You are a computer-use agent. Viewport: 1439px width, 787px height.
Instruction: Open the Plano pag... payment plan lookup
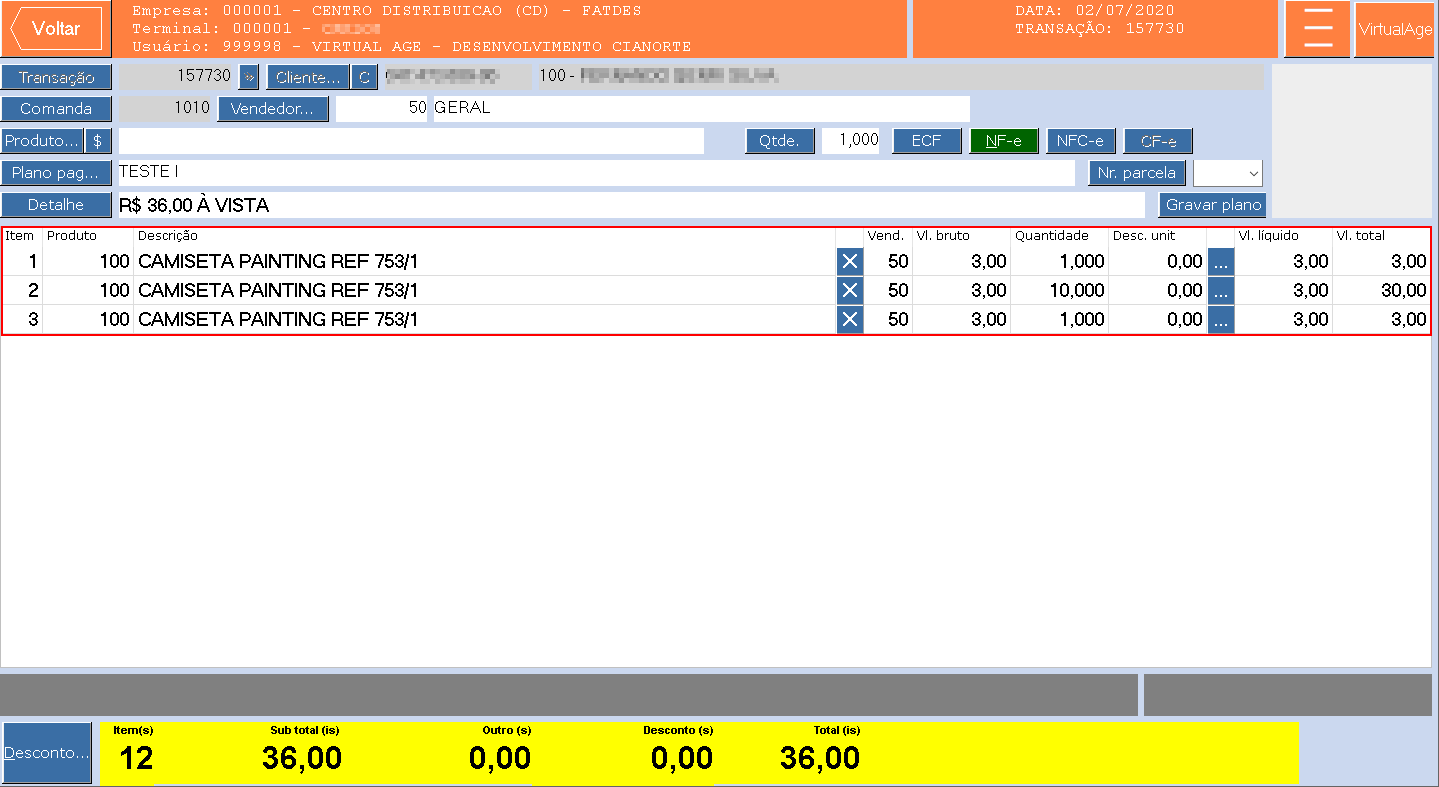[x=56, y=173]
